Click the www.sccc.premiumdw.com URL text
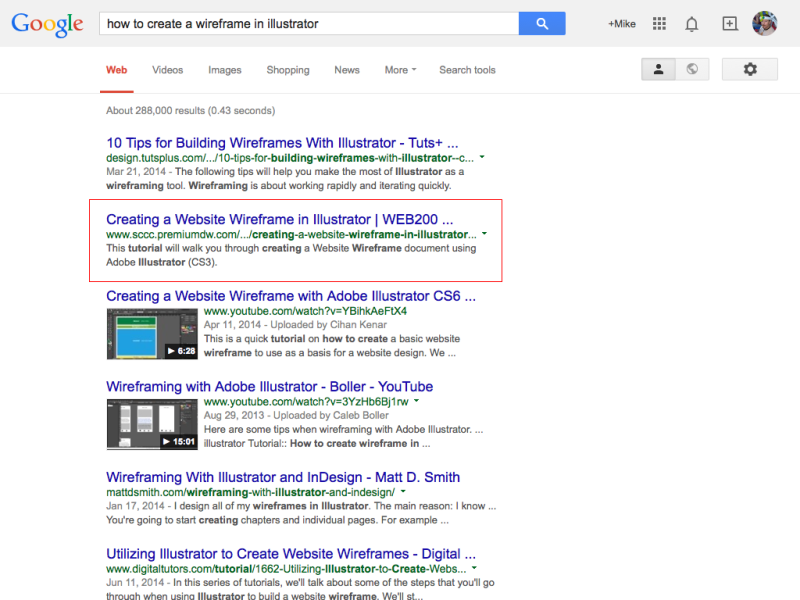This screenshot has height=600, width=800. [x=291, y=234]
